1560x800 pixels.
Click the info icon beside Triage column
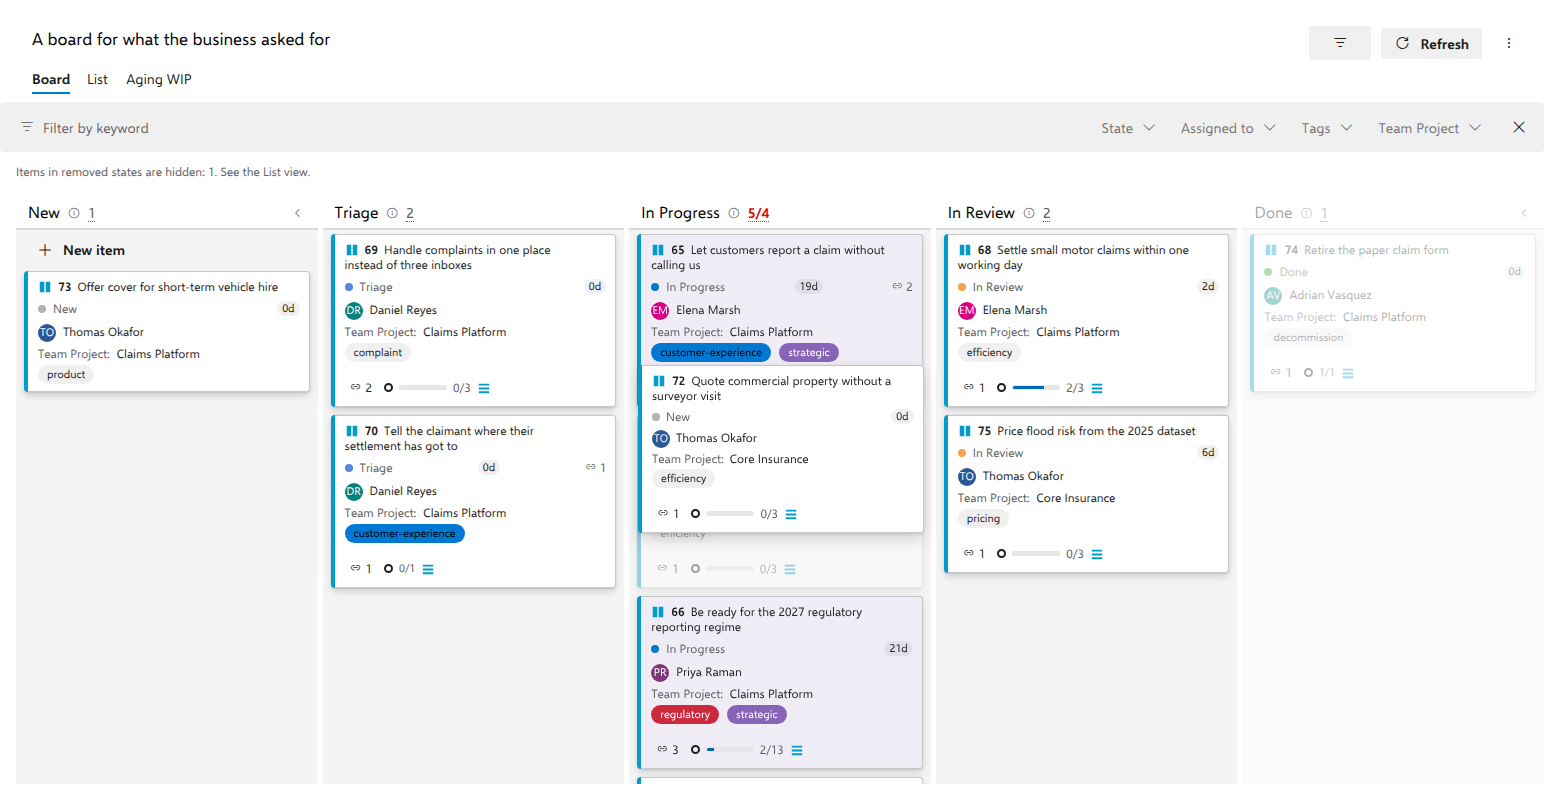(x=392, y=213)
